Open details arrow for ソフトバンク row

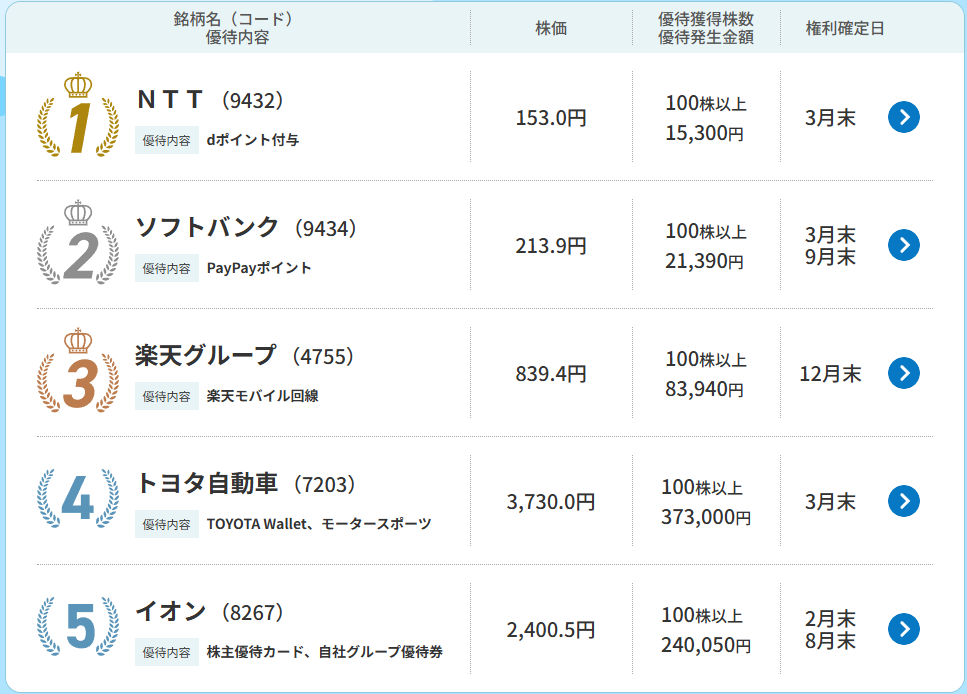[903, 245]
